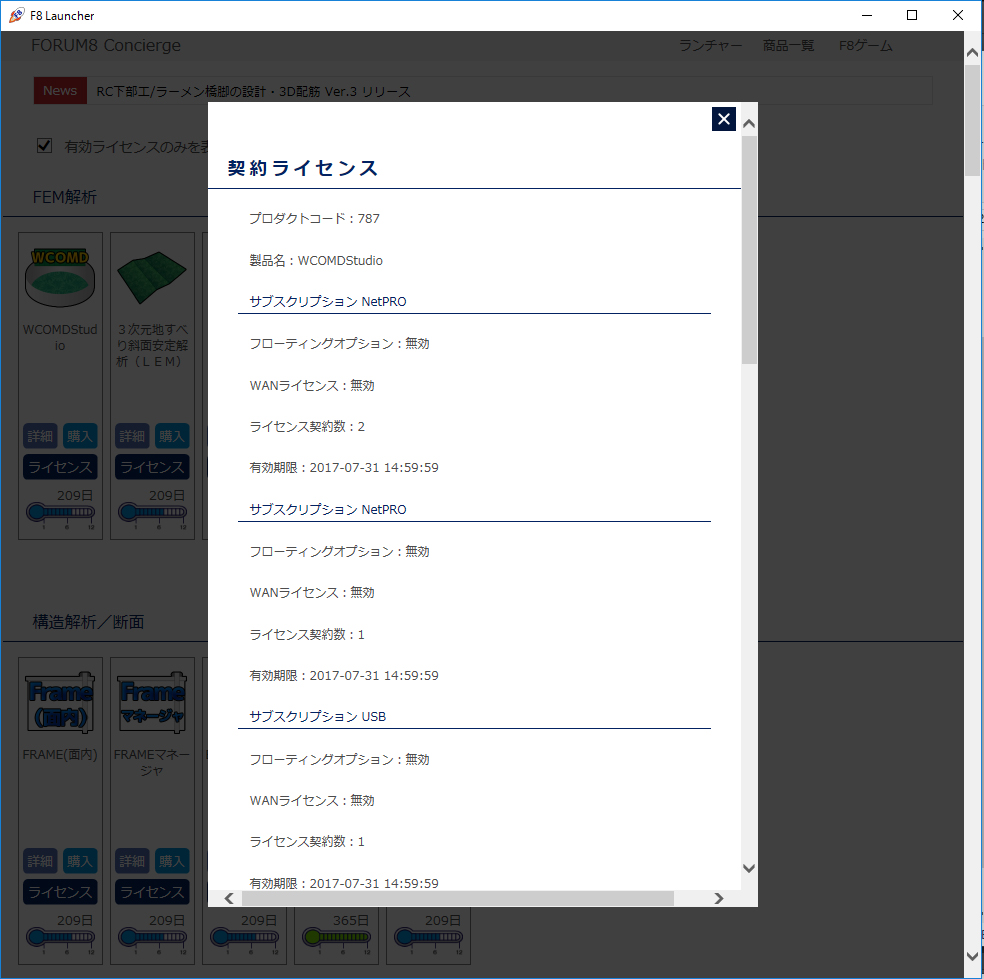Viewport: 984px width, 979px height.
Task: Click the FRAME(面内) product icon
Action: pos(60,703)
